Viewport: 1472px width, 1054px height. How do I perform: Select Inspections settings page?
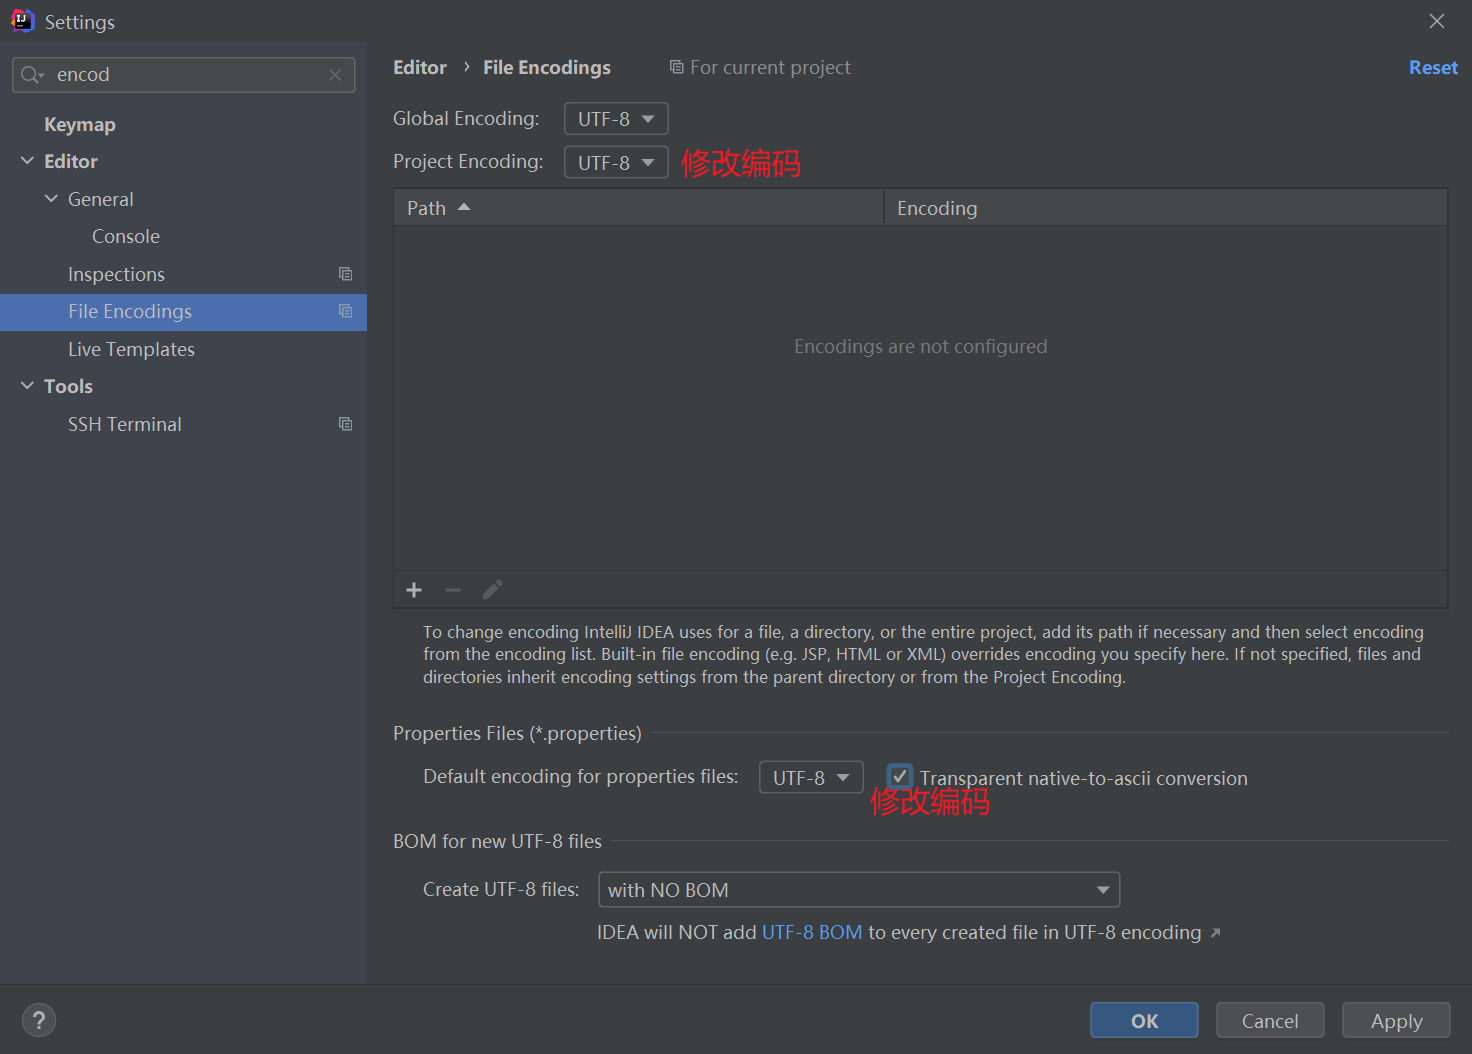tap(116, 274)
